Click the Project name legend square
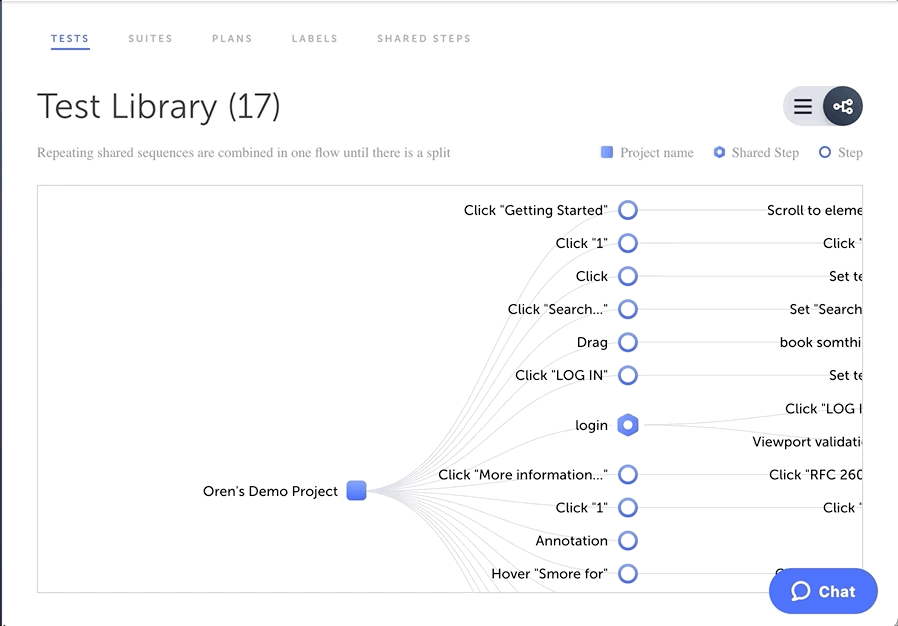The image size is (898, 626). (606, 152)
